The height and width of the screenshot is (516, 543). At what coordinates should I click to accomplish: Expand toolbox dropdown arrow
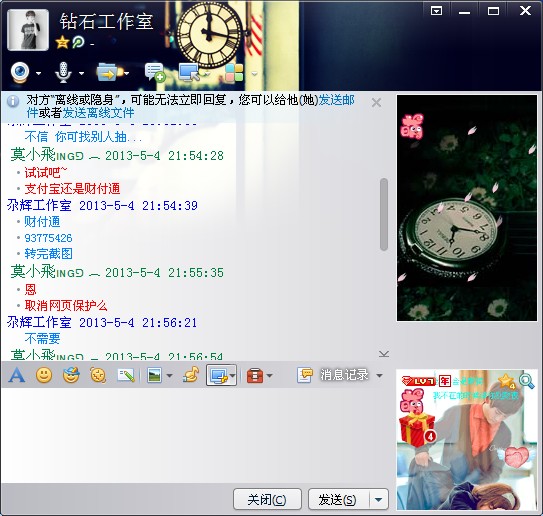270,375
